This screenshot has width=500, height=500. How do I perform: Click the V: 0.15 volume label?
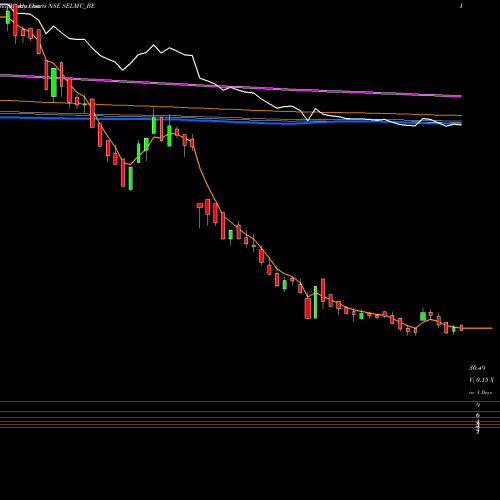coord(481,380)
